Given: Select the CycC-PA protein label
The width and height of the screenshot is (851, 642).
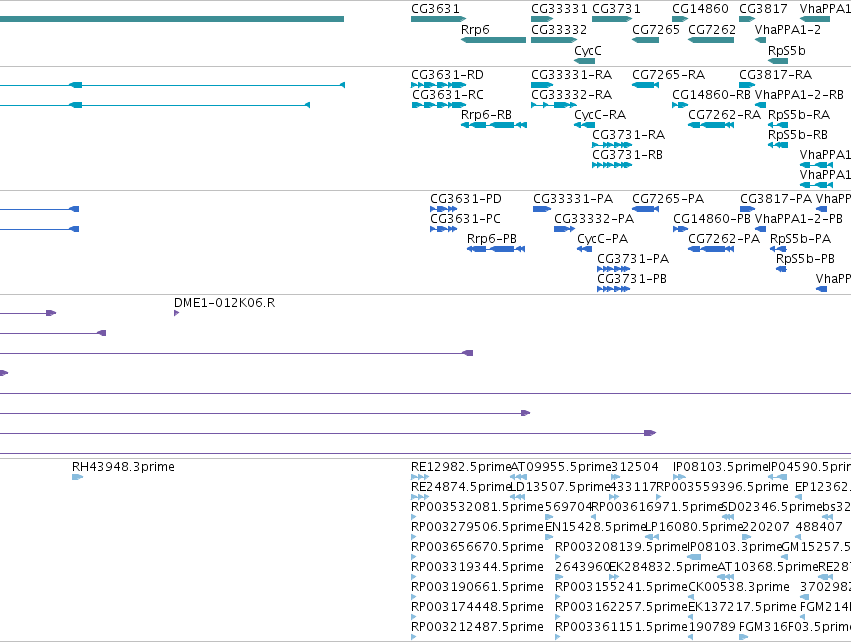Looking at the screenshot, I should [602, 239].
